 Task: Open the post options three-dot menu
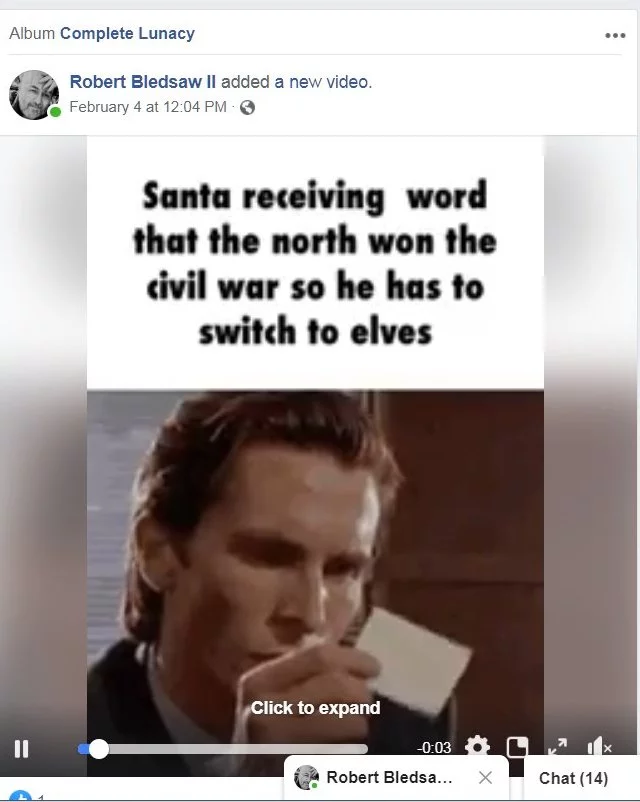(x=615, y=35)
